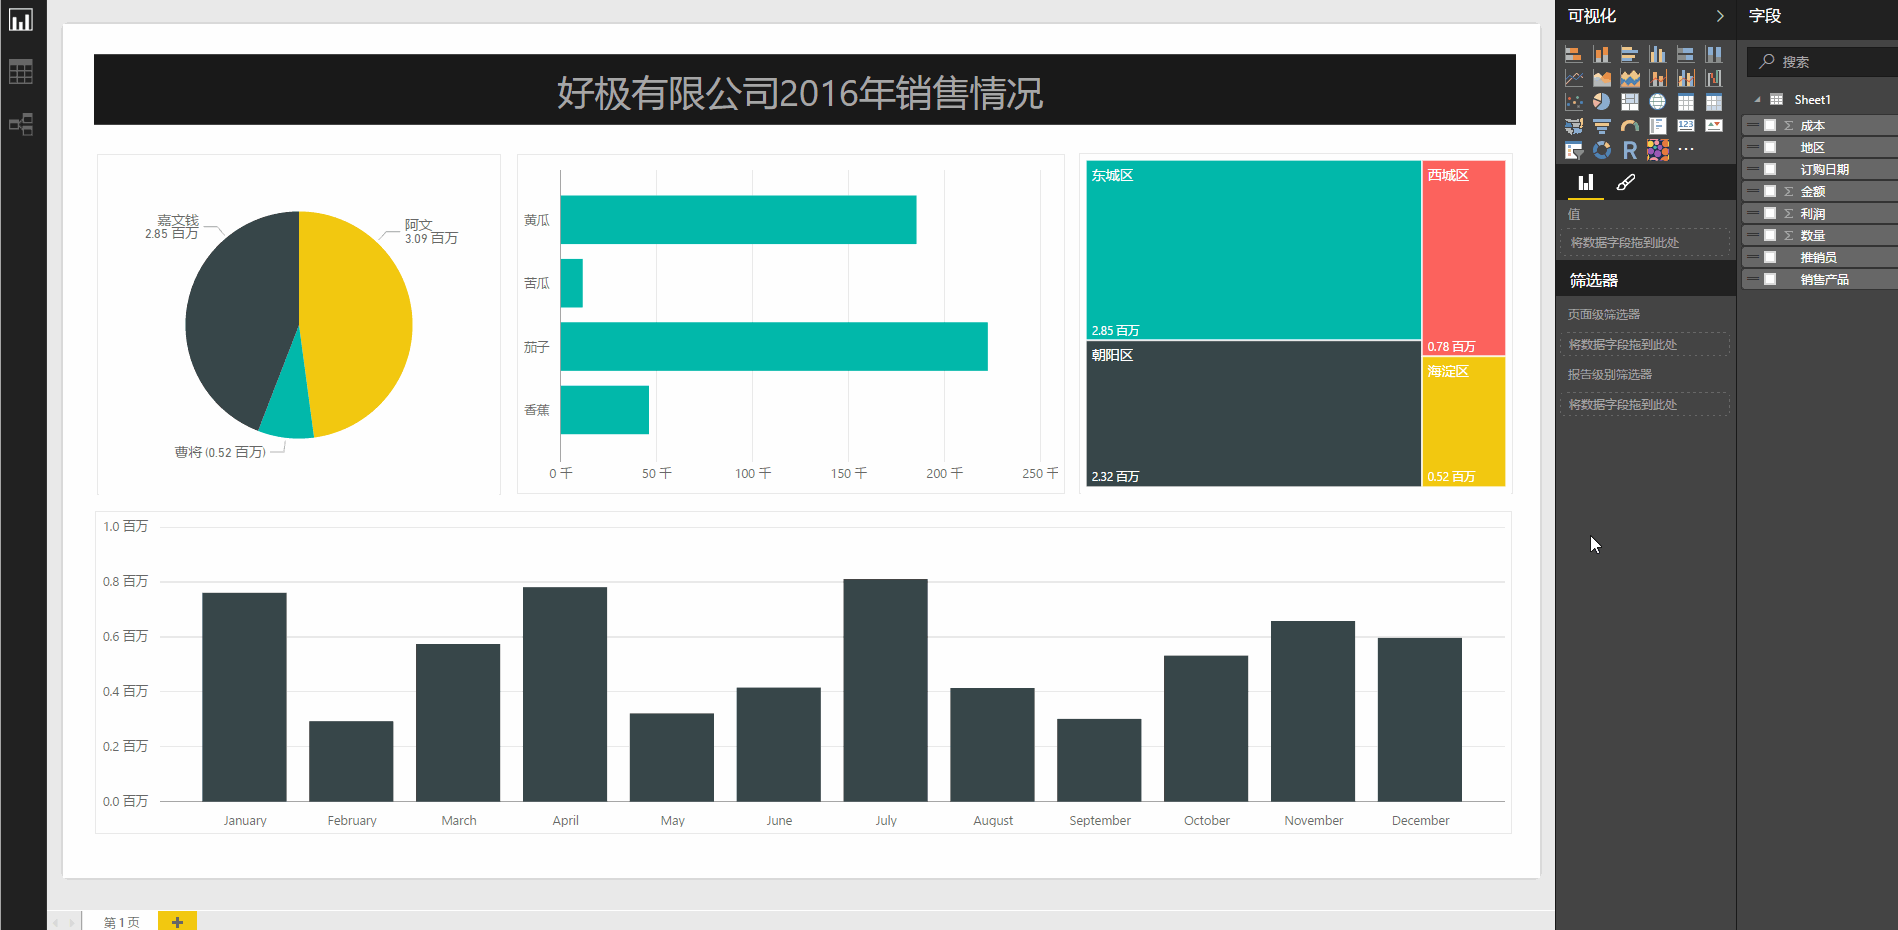Select the card visual with 123
The image size is (1898, 930).
[1685, 126]
